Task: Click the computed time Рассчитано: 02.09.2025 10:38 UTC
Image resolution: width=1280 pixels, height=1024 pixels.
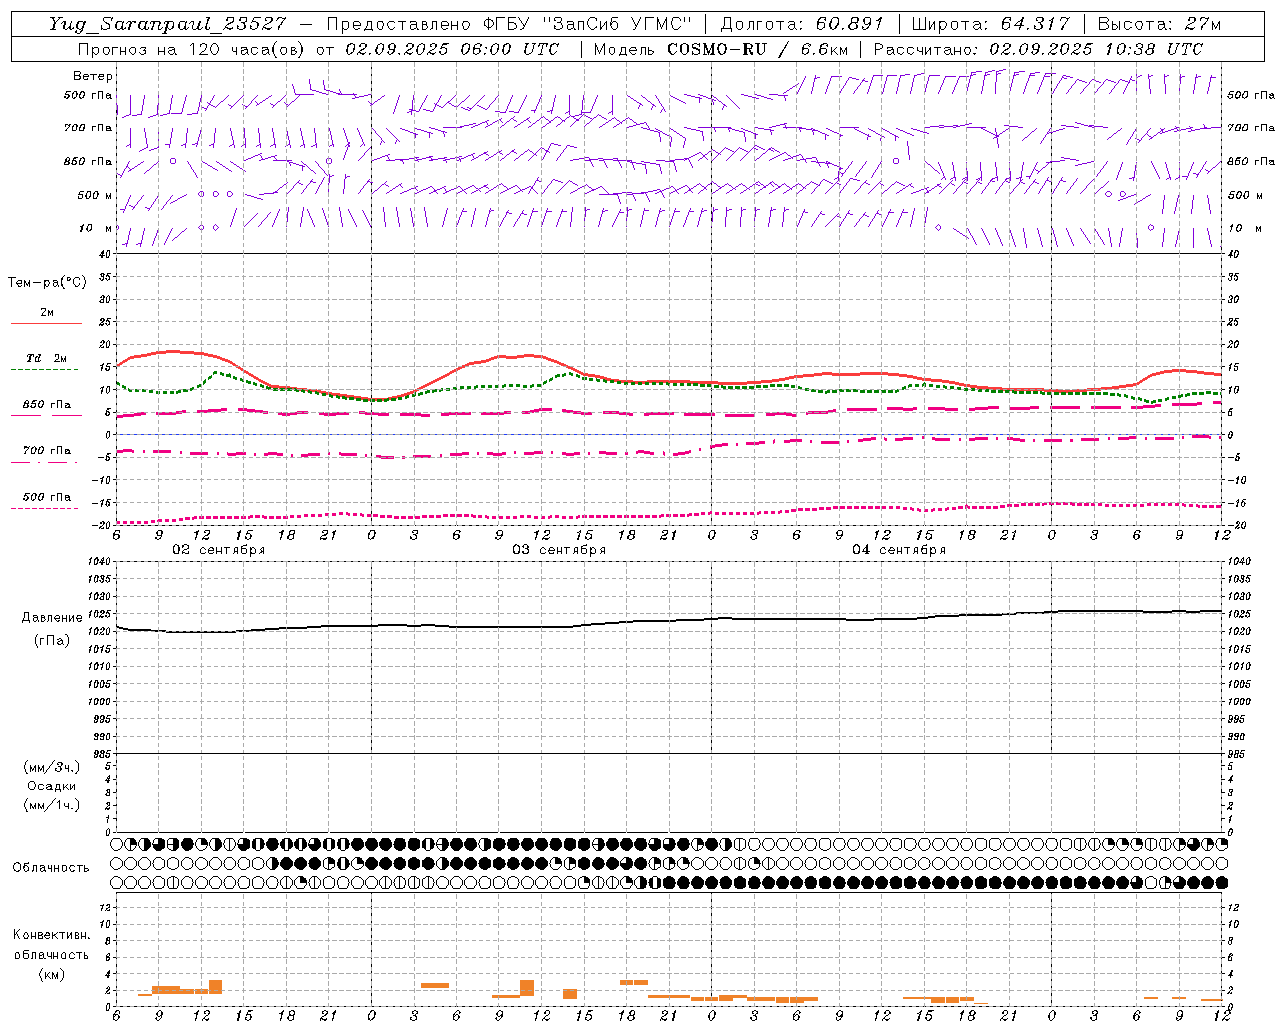Action: pos(1038,49)
